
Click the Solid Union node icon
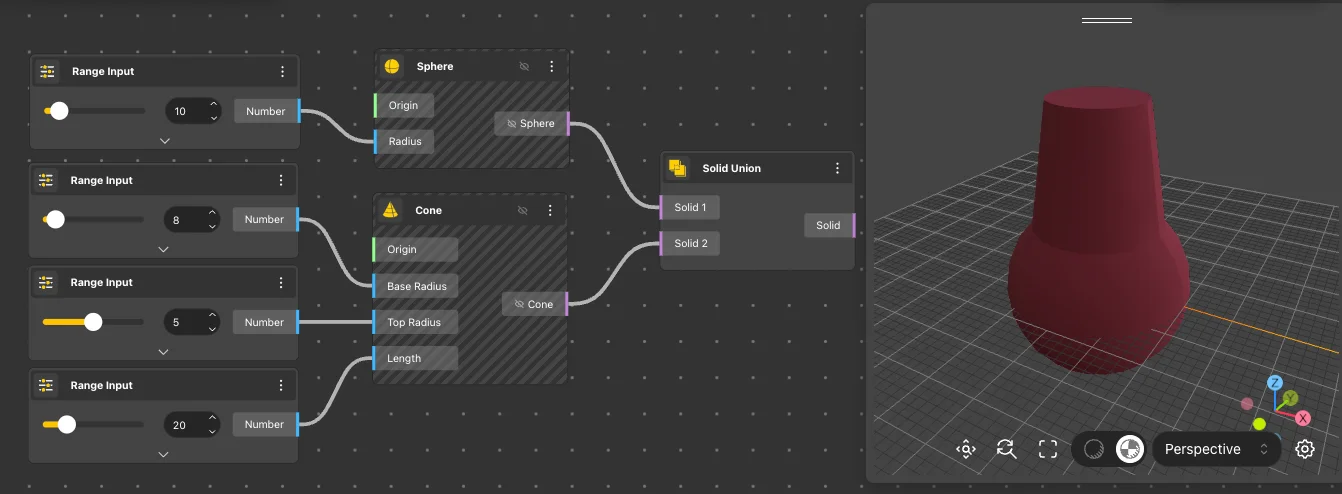tap(677, 168)
